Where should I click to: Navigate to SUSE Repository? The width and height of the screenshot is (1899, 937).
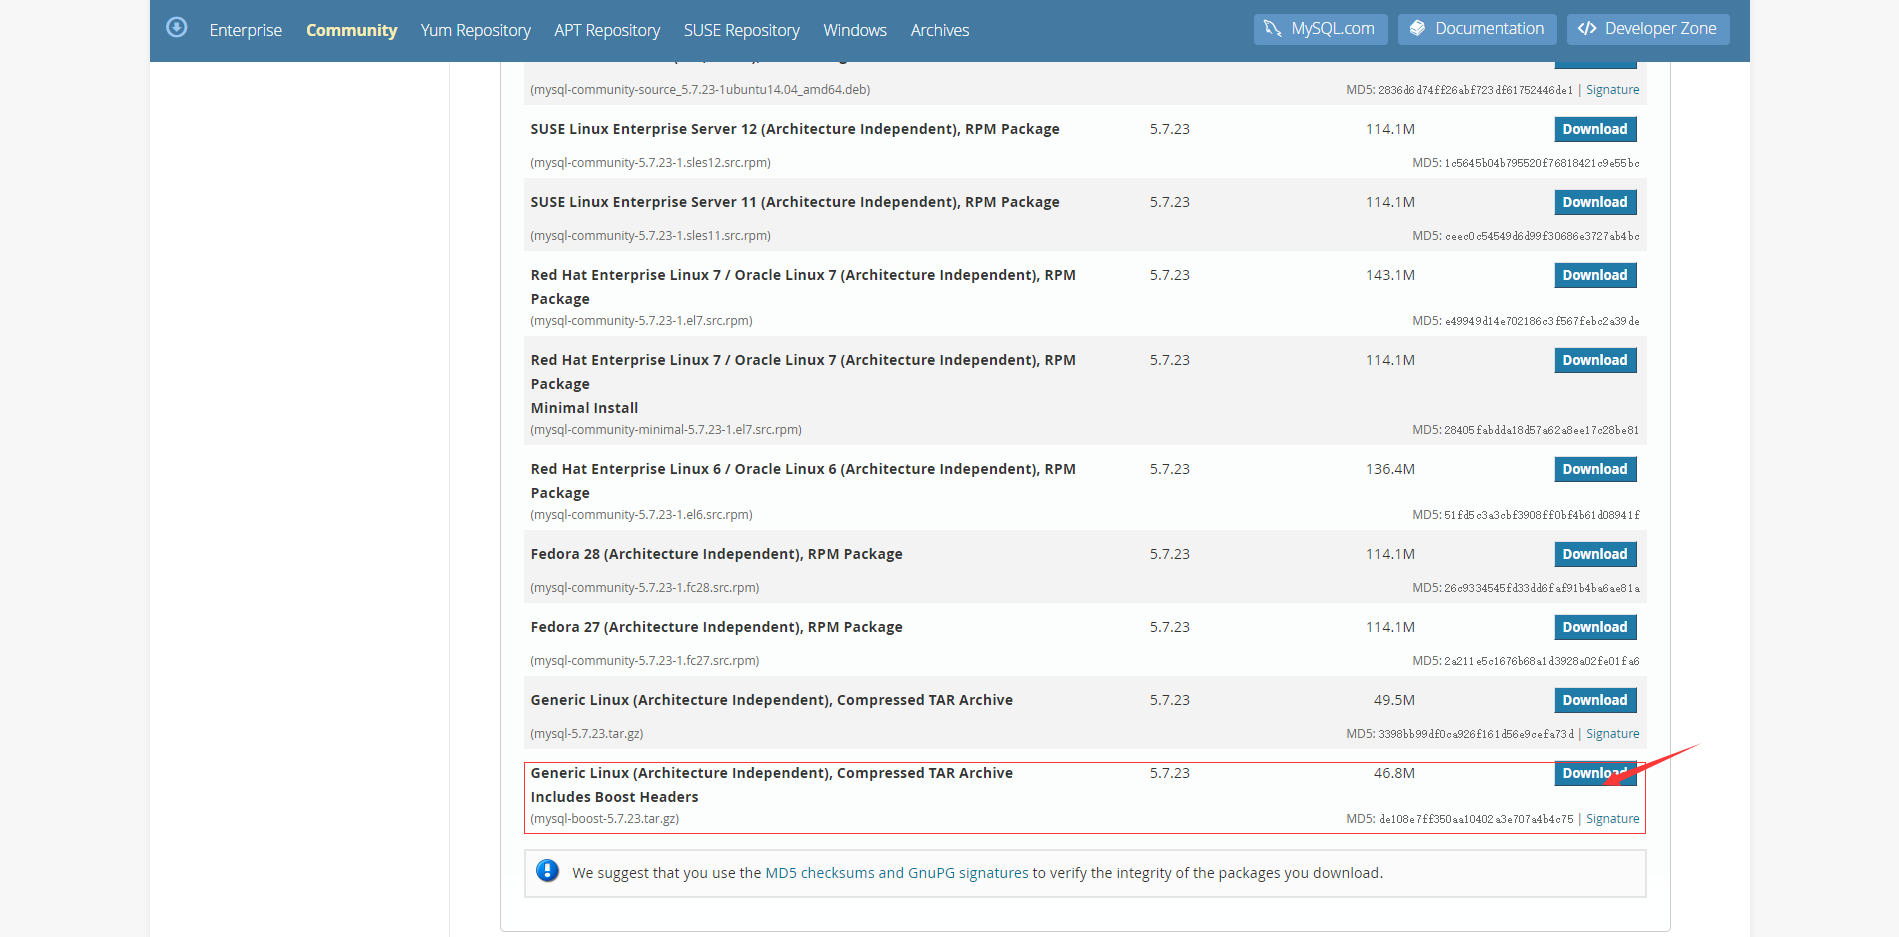click(741, 30)
